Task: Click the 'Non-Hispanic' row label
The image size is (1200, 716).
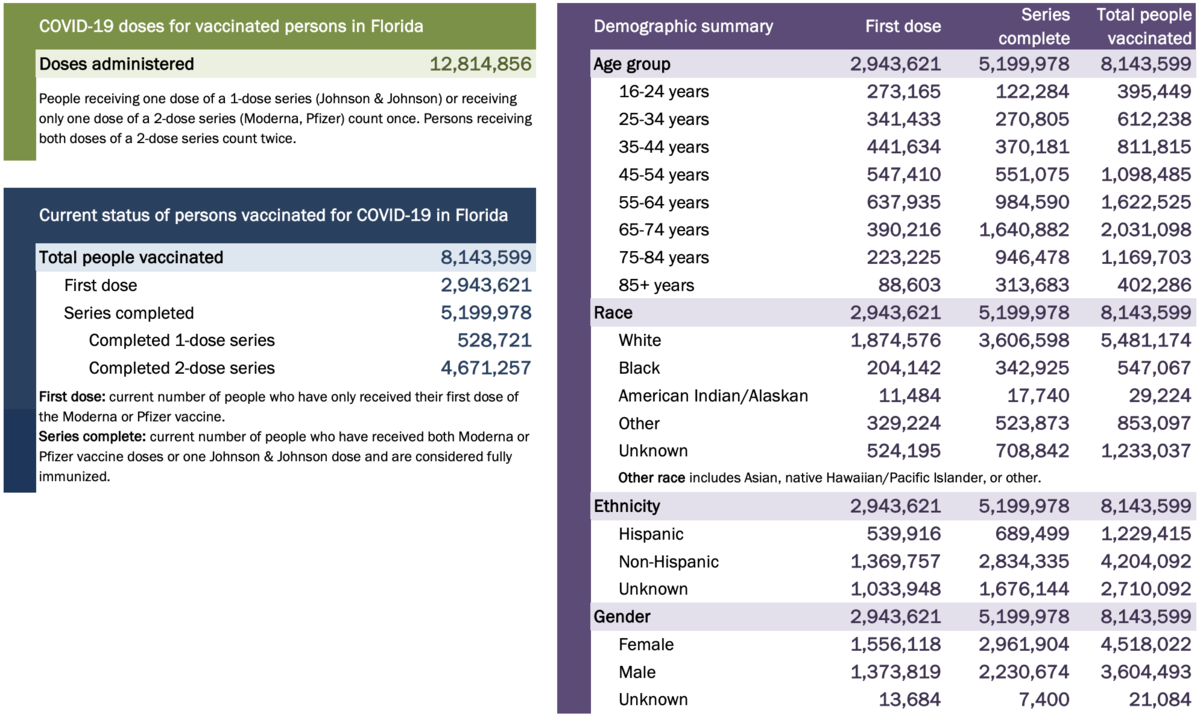Action: click(x=668, y=561)
